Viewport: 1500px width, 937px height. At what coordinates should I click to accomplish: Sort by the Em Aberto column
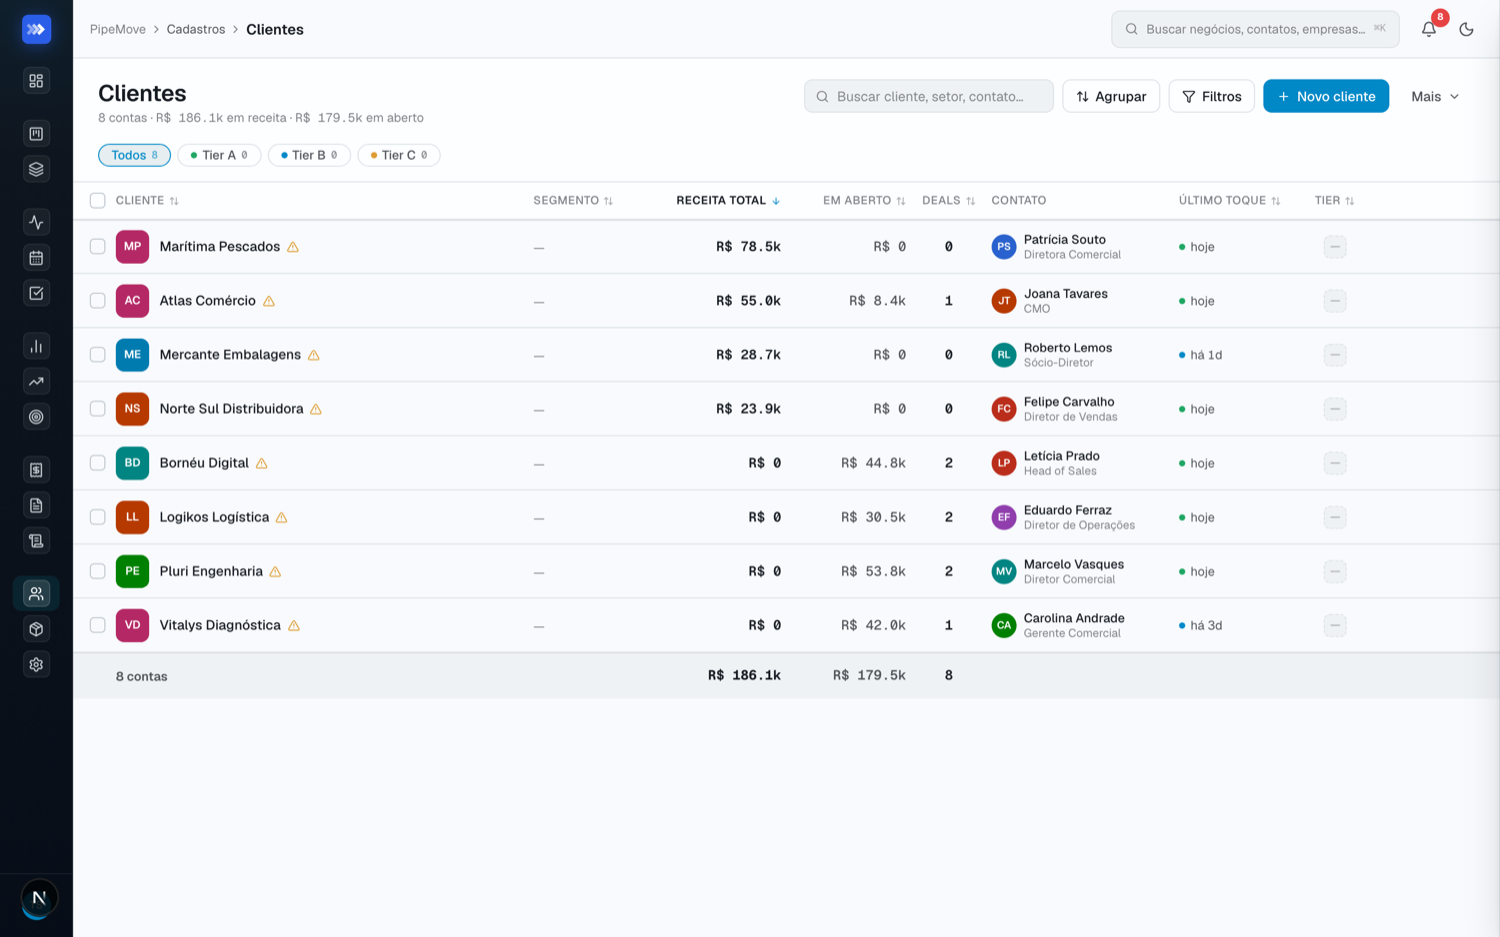tap(864, 201)
